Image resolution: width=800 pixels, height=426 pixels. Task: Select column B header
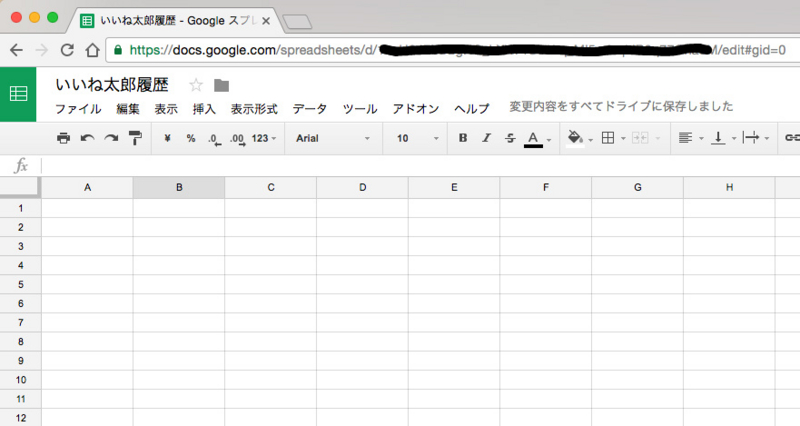coord(179,188)
